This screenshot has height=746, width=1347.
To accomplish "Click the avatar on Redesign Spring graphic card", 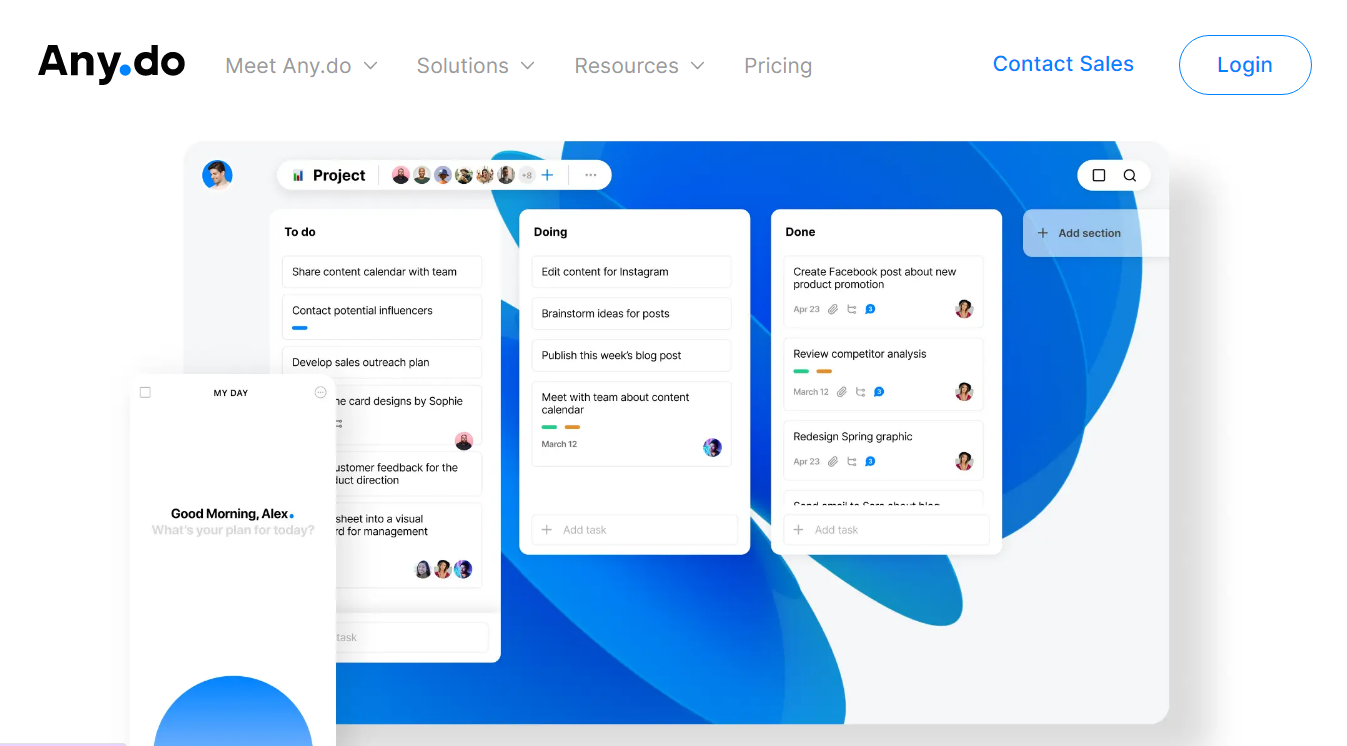I will click(964, 461).
